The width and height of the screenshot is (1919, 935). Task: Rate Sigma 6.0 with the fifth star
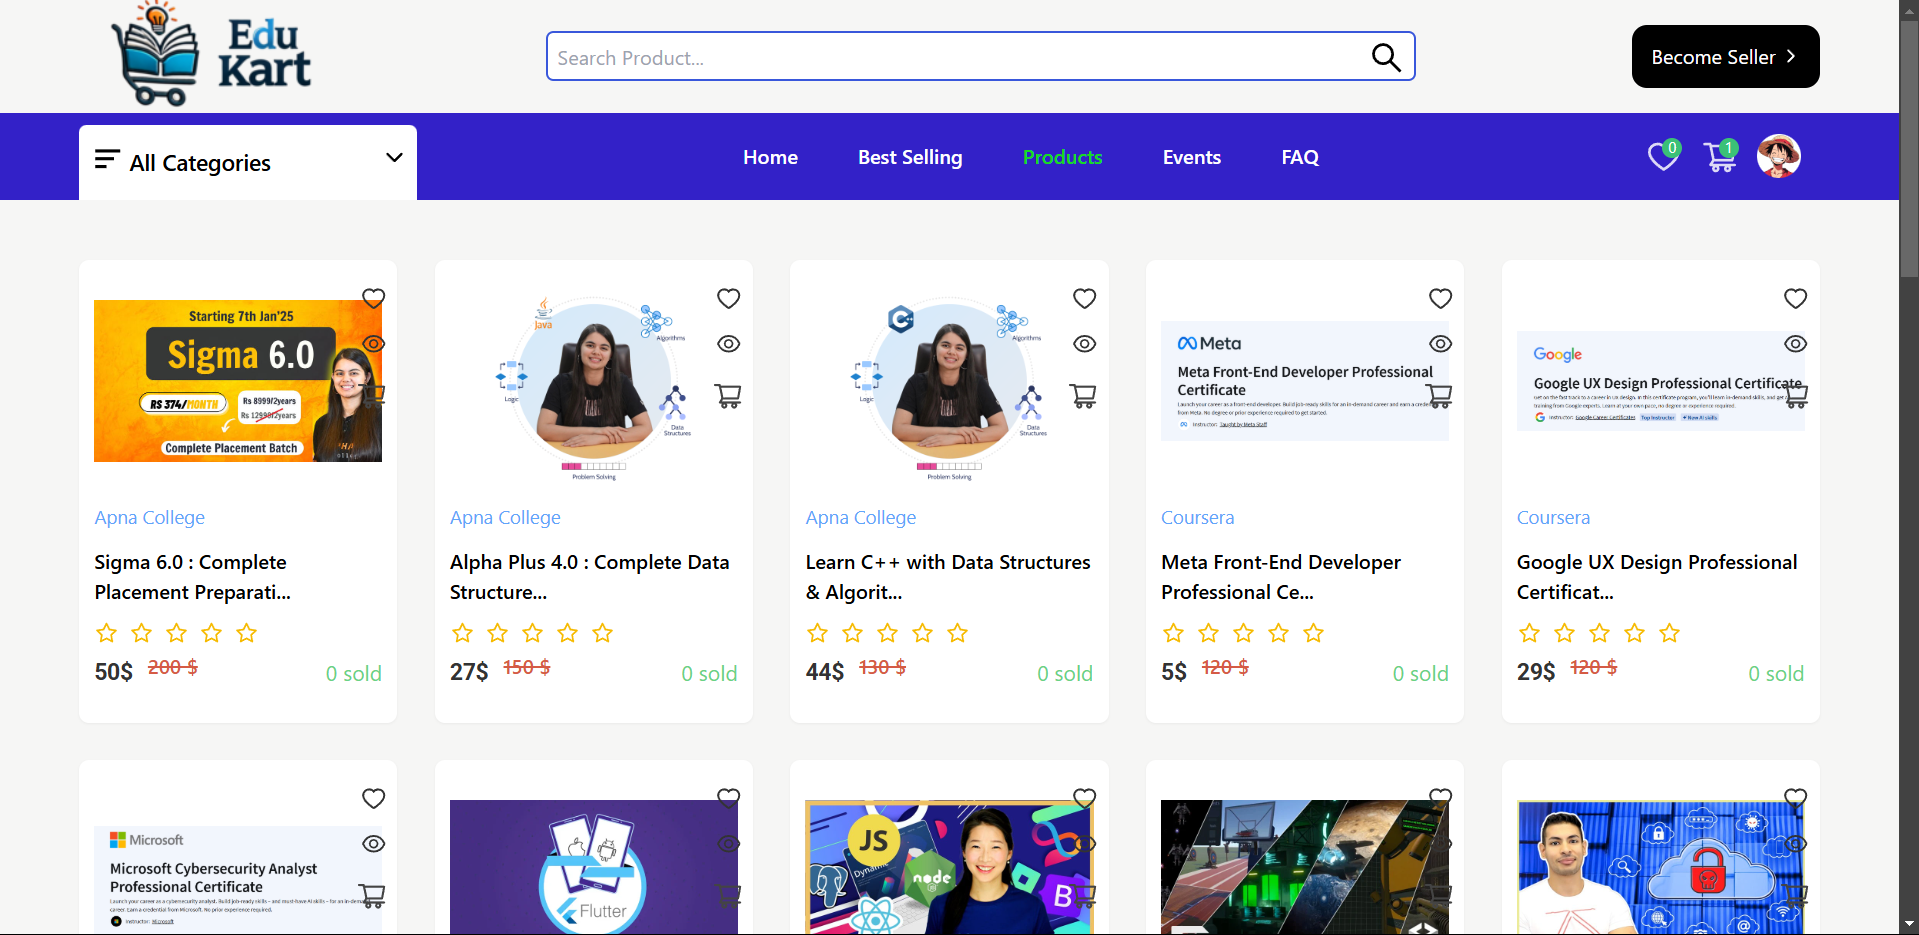click(x=246, y=633)
